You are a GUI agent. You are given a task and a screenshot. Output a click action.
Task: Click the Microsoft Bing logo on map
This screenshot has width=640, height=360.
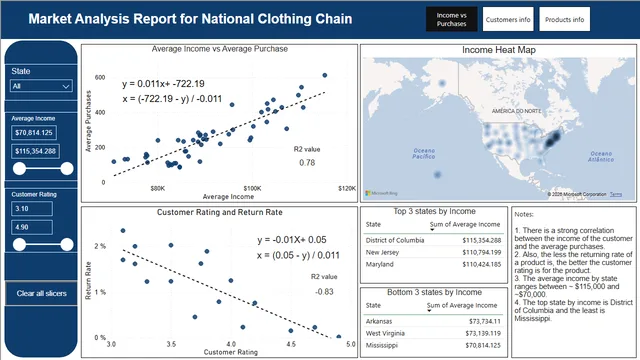pos(381,193)
